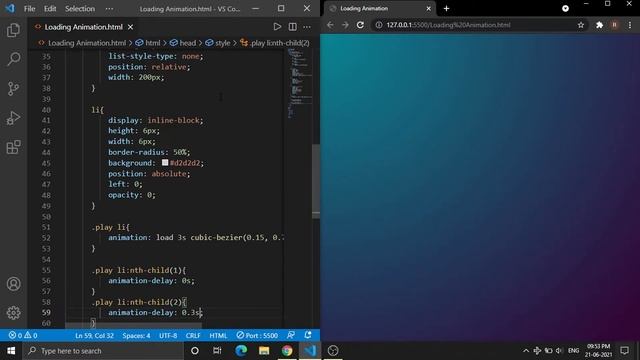Close the Loading Animation browser tab
640x360 pixels.
pyautogui.click(x=429, y=9)
